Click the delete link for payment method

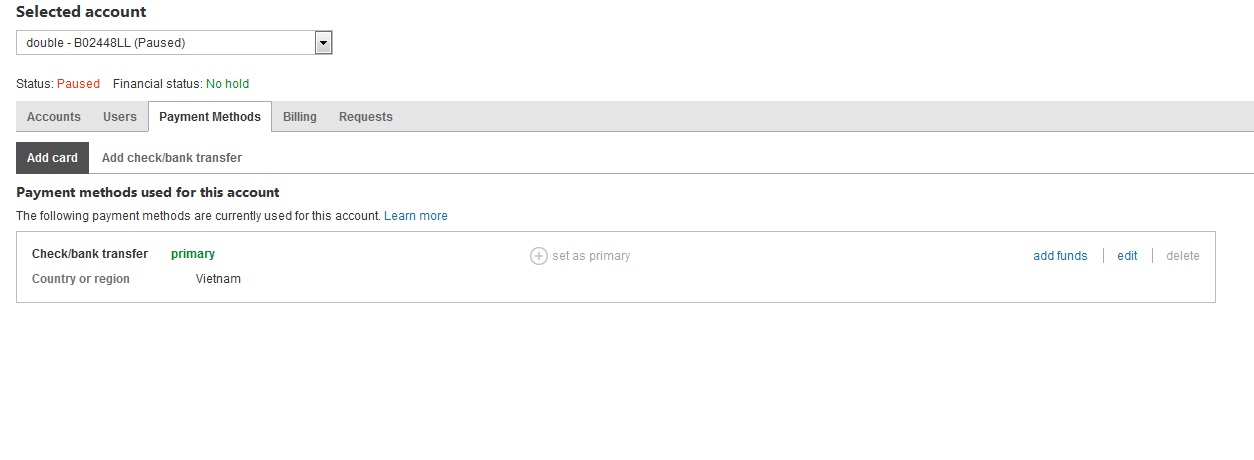1183,256
